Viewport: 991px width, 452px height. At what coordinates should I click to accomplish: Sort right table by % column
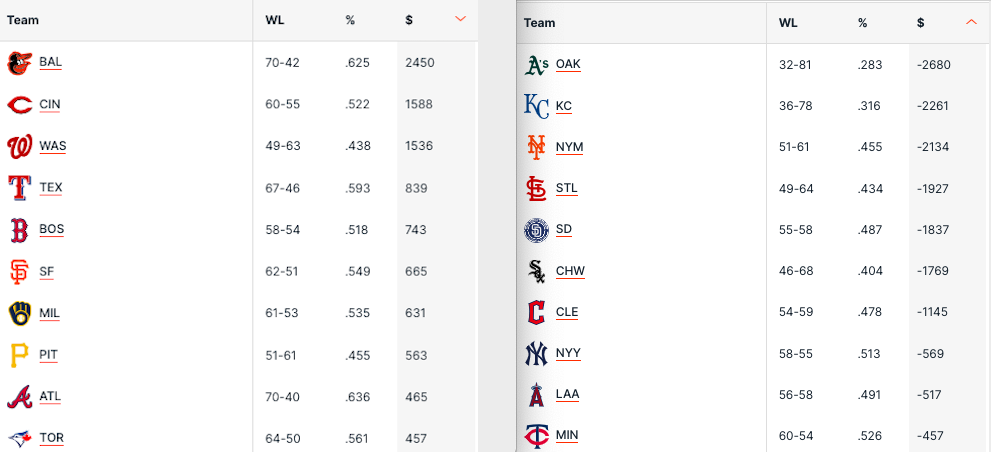[x=862, y=23]
